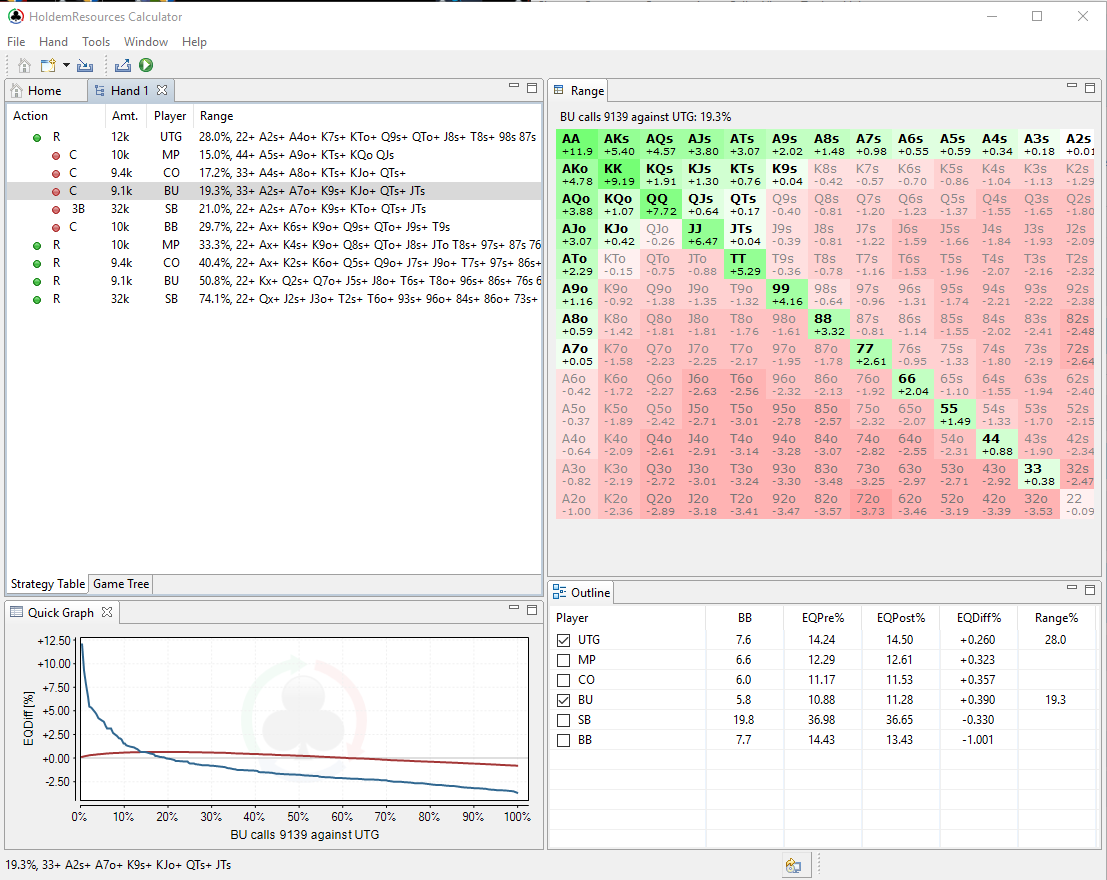Click the green dot on UTG raise row
The width and height of the screenshot is (1107, 880).
(x=37, y=138)
